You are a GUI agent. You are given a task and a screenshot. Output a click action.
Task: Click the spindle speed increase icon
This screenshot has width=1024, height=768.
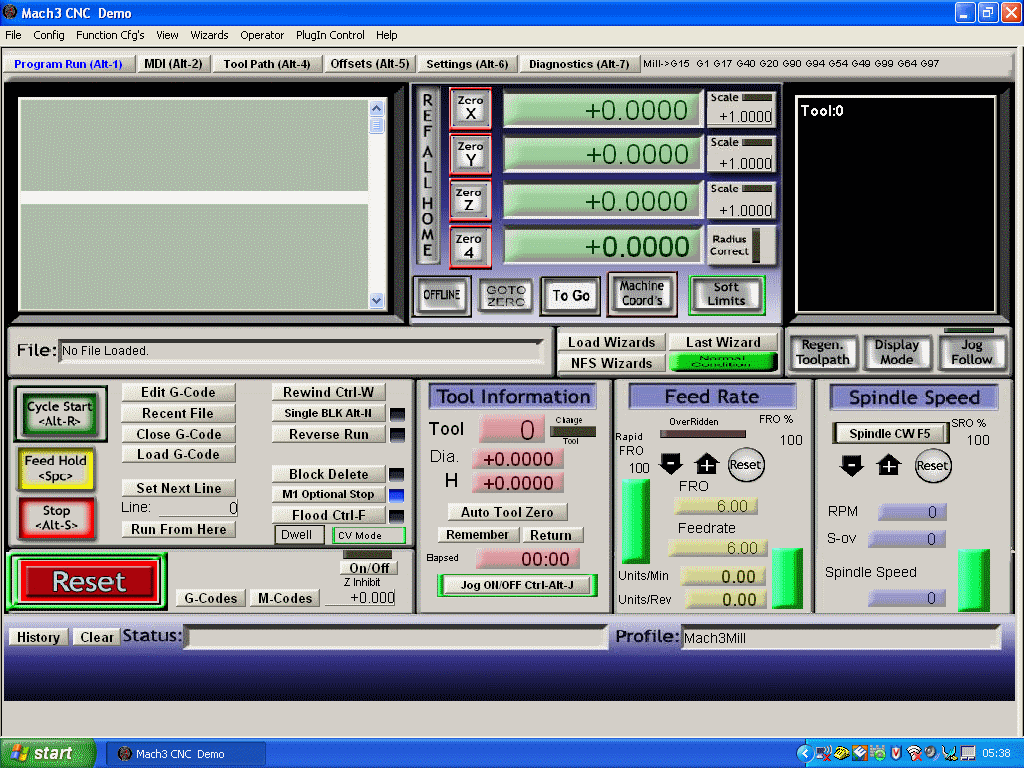pyautogui.click(x=889, y=465)
